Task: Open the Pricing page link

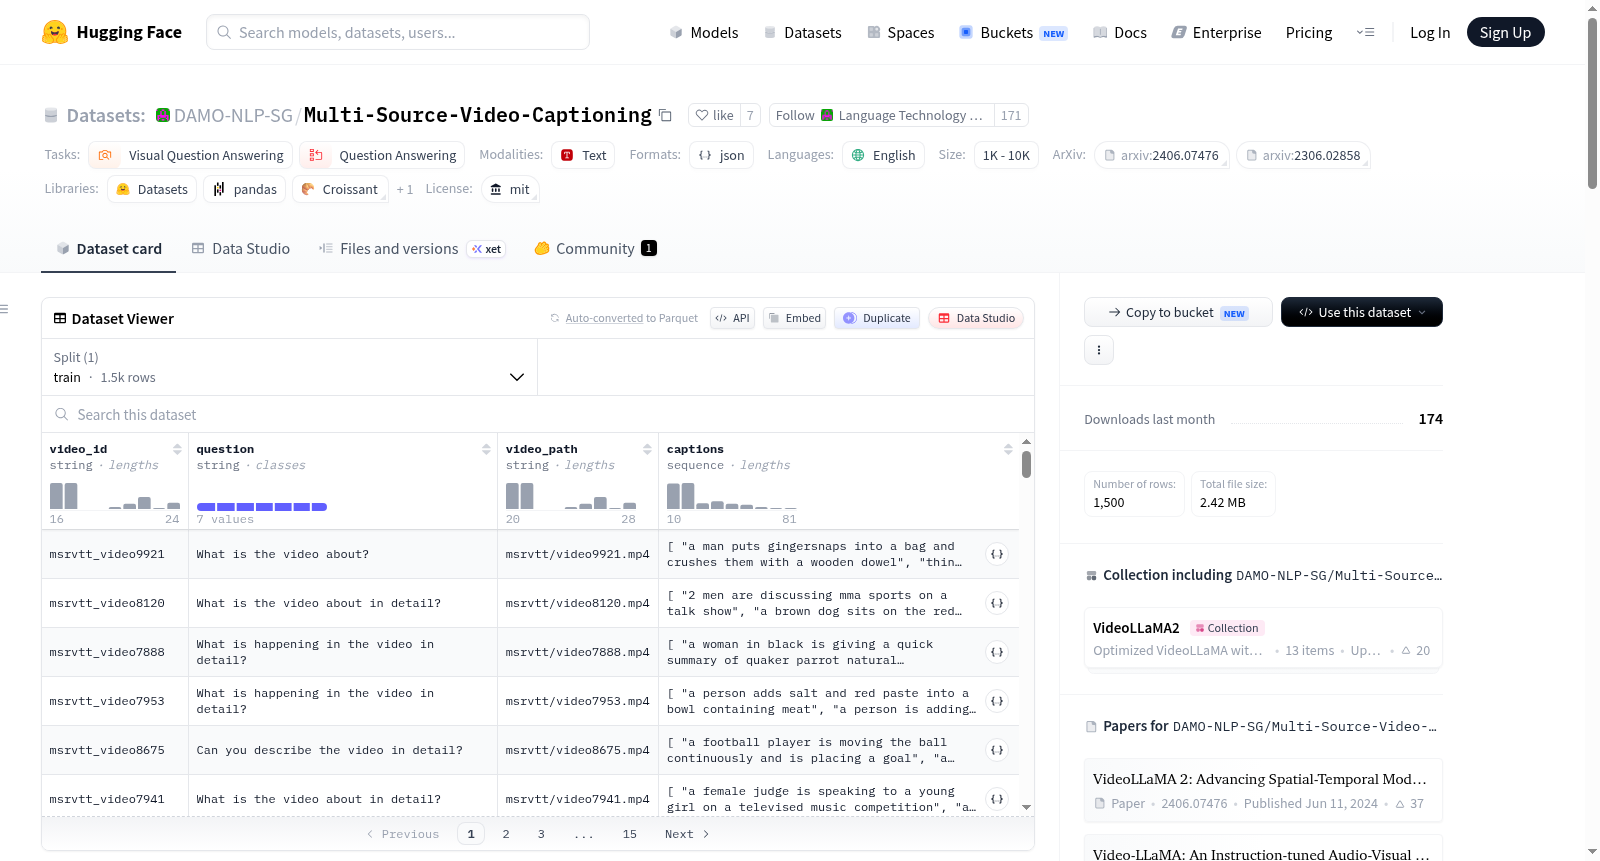Action: 1309,32
